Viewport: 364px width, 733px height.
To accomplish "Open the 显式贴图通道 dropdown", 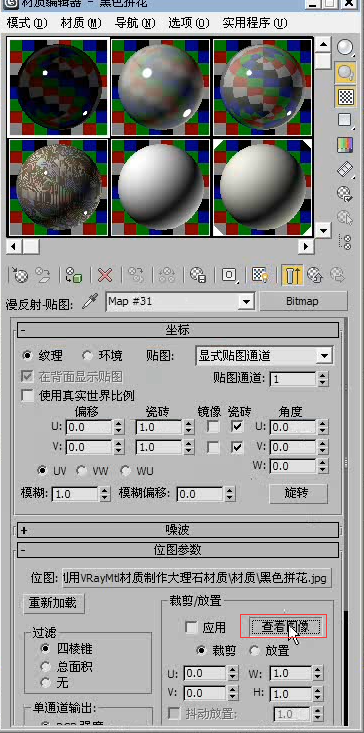I will tap(324, 356).
